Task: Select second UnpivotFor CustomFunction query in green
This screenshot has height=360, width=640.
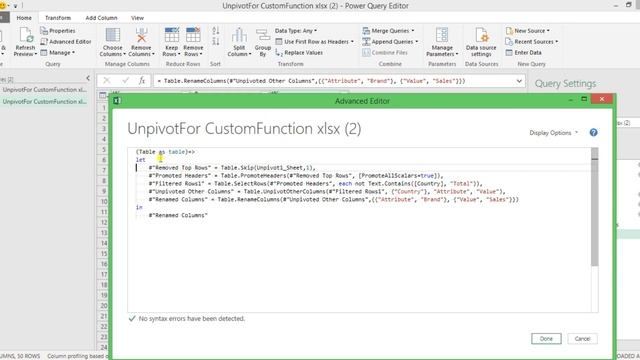Action: click(44, 102)
